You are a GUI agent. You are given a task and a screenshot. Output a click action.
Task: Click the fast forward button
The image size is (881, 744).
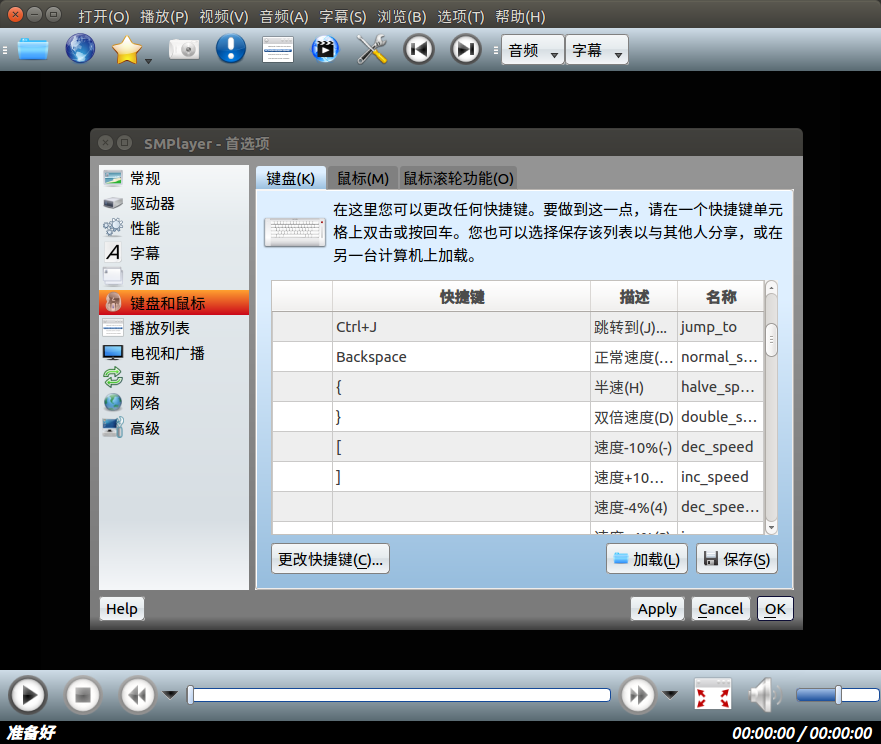pos(638,695)
